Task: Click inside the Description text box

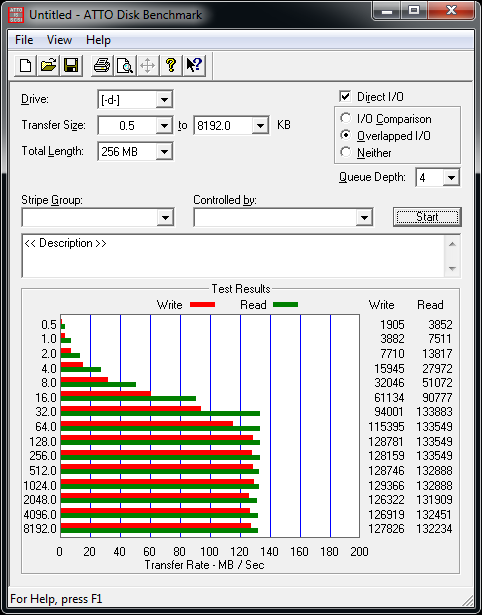Action: pyautogui.click(x=233, y=256)
